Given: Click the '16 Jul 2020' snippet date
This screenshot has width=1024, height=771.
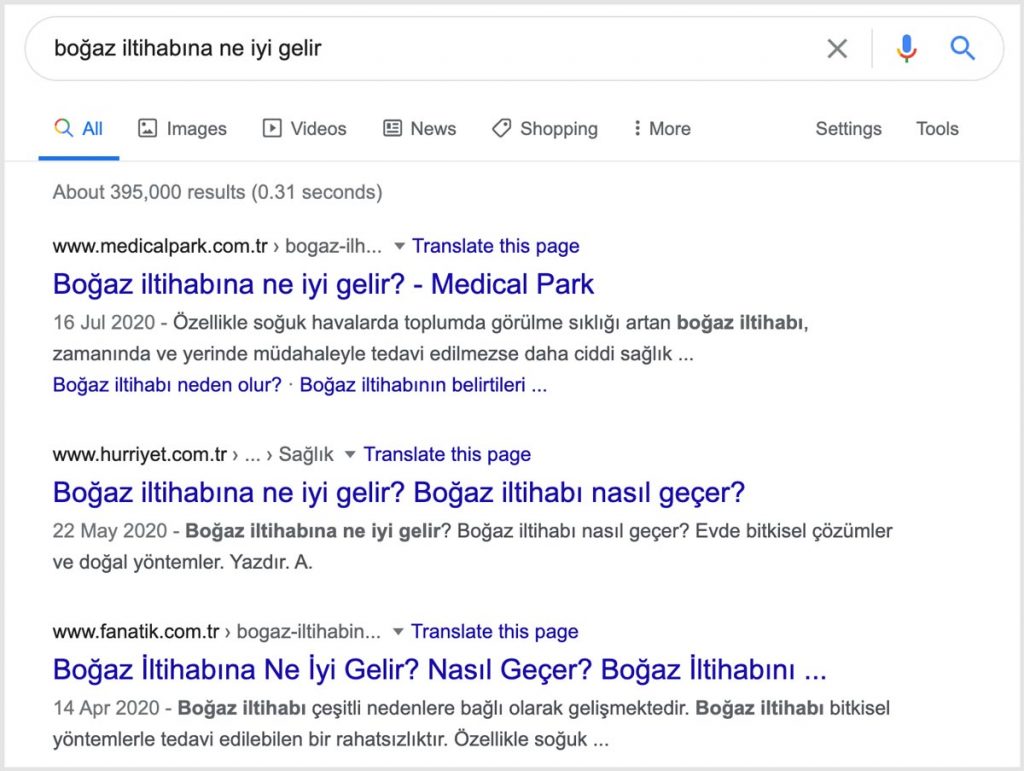Looking at the screenshot, I should 104,323.
